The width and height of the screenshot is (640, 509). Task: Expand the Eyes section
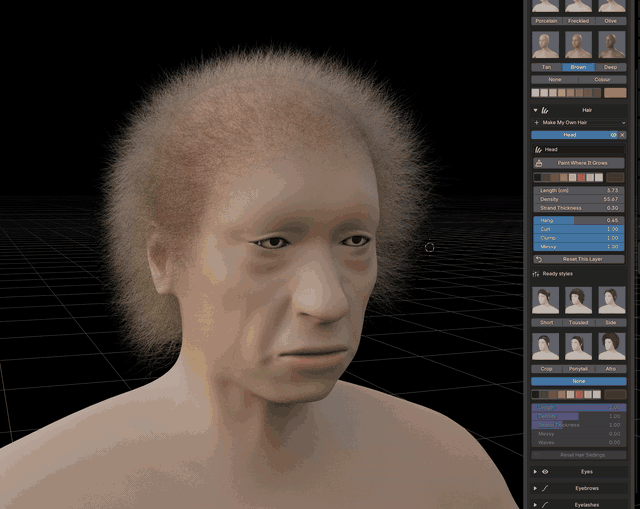pyautogui.click(x=535, y=472)
